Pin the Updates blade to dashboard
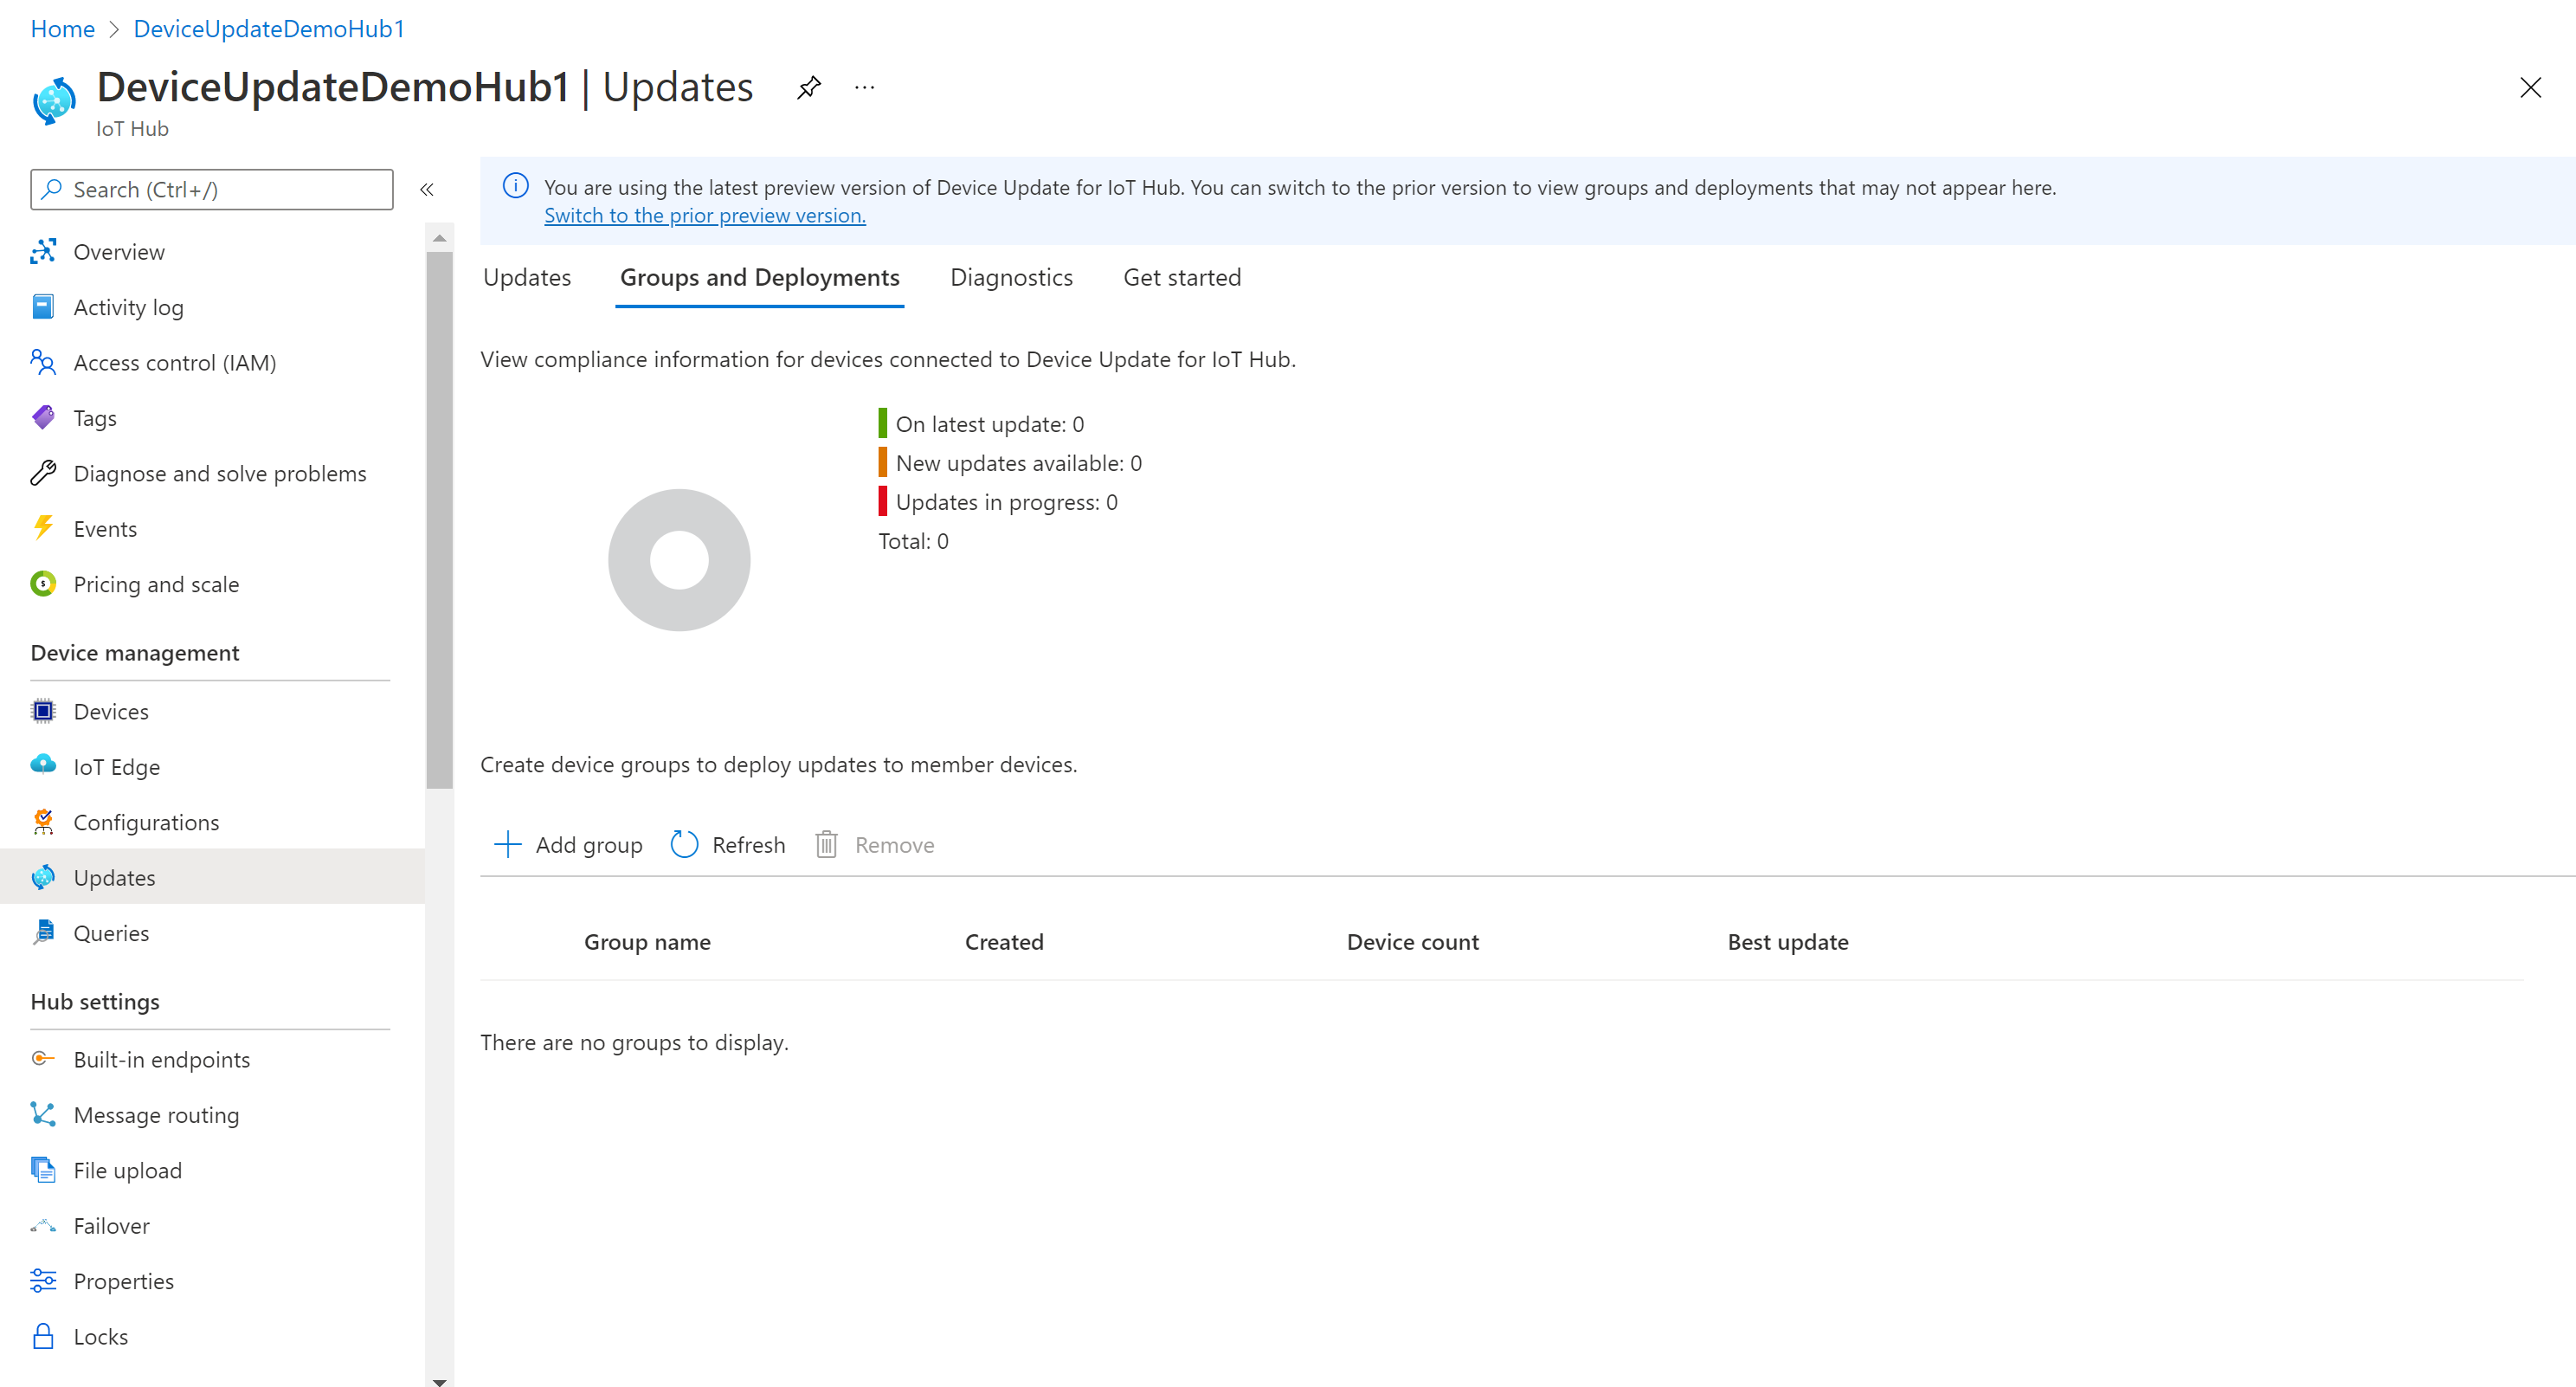The width and height of the screenshot is (2576, 1387). [808, 88]
